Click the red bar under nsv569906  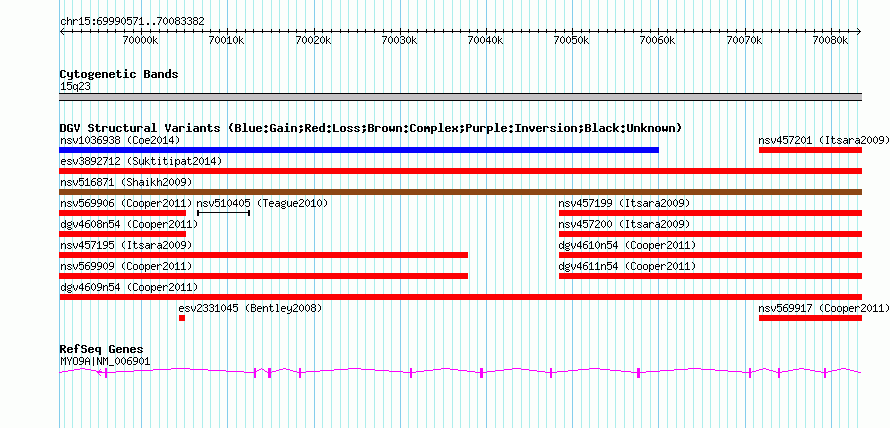point(123,213)
